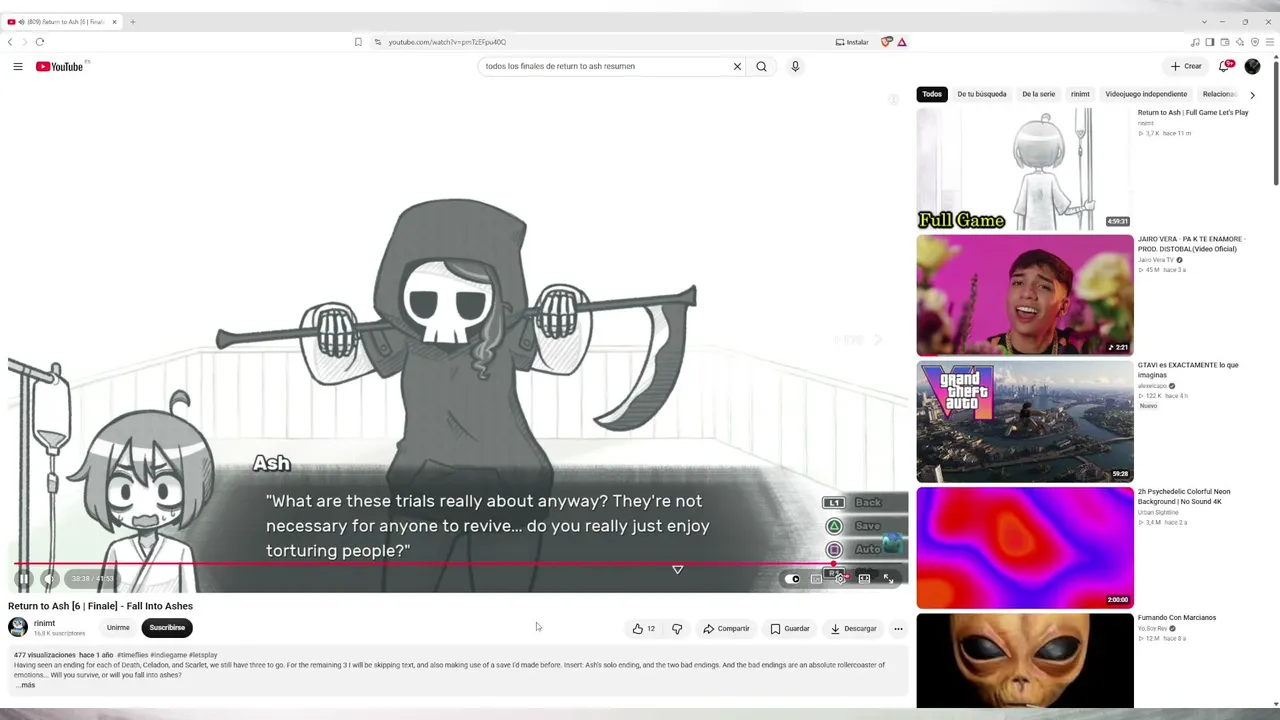This screenshot has height=720, width=1280.
Task: Click the magnifier search button
Action: 761,67
